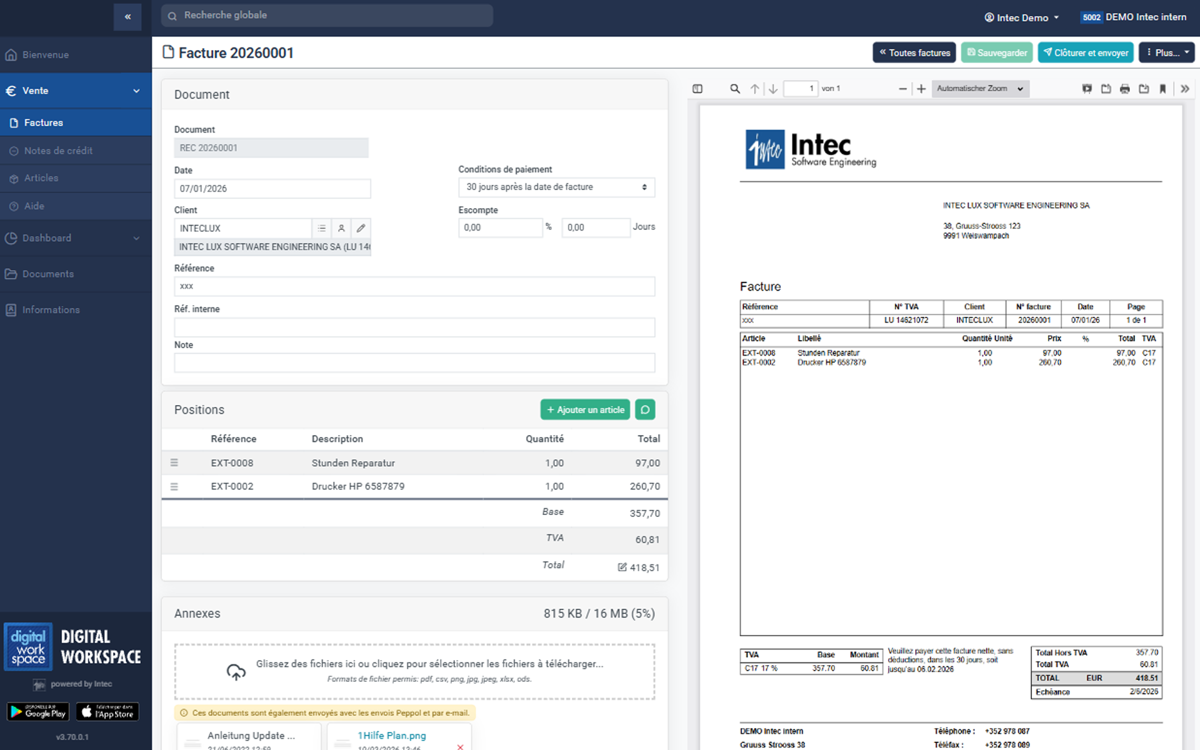Open Conditions de paiement dropdown
The width and height of the screenshot is (1200, 750).
pyautogui.click(x=557, y=187)
